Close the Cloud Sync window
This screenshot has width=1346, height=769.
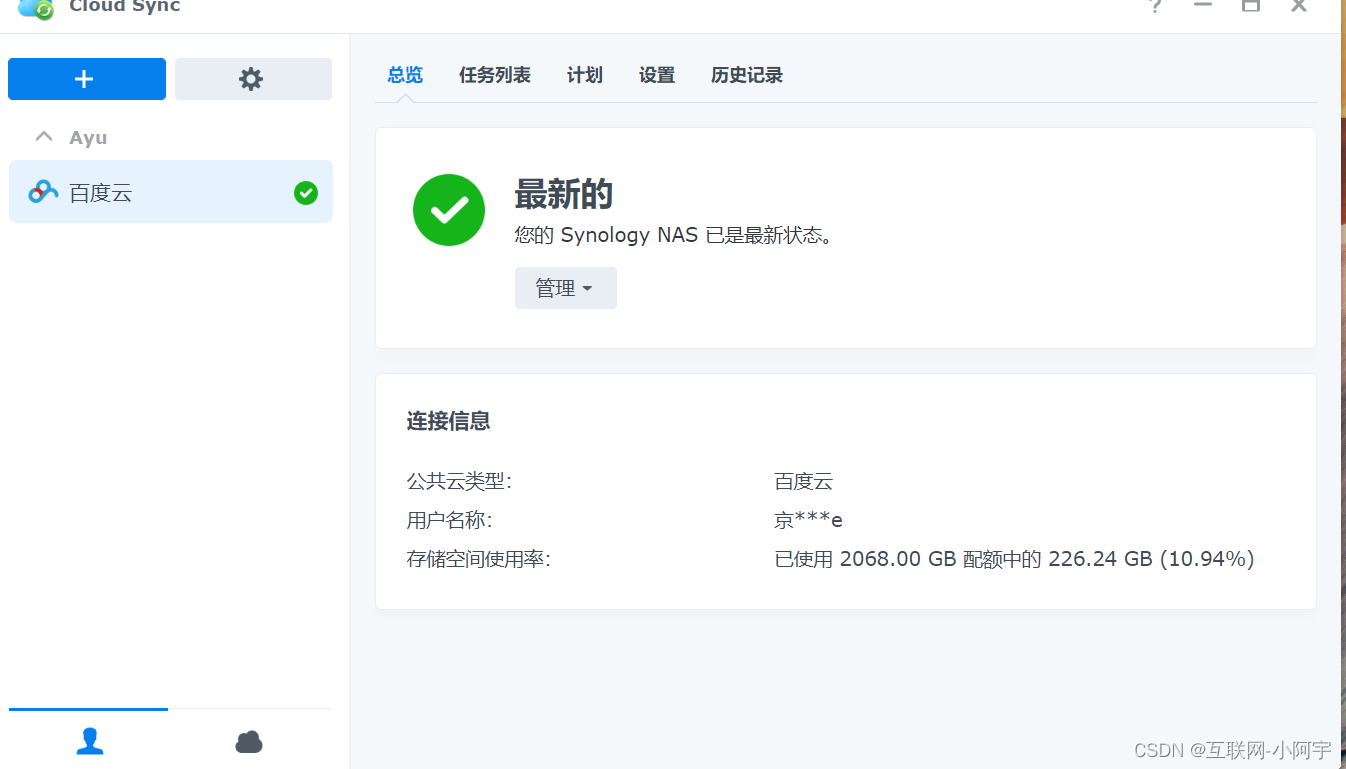pyautogui.click(x=1299, y=5)
